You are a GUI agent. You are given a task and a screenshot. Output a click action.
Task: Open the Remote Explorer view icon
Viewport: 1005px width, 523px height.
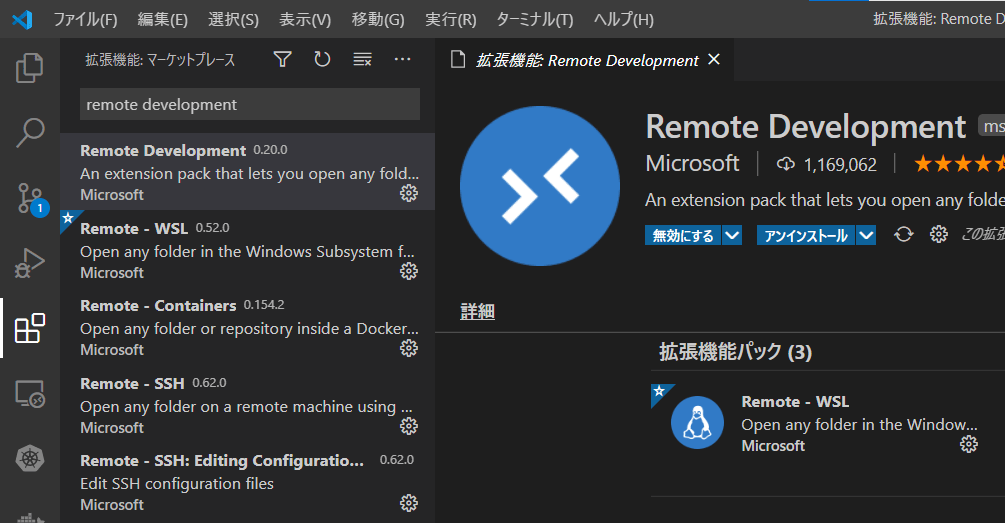pyautogui.click(x=29, y=394)
